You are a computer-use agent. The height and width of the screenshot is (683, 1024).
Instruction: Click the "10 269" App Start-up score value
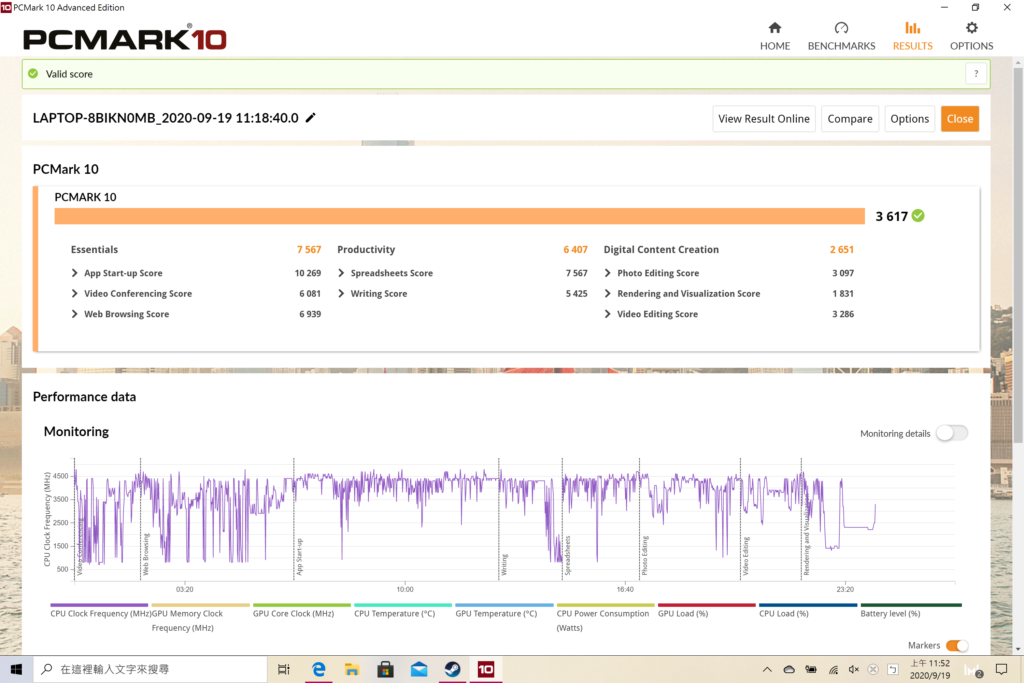pos(308,273)
